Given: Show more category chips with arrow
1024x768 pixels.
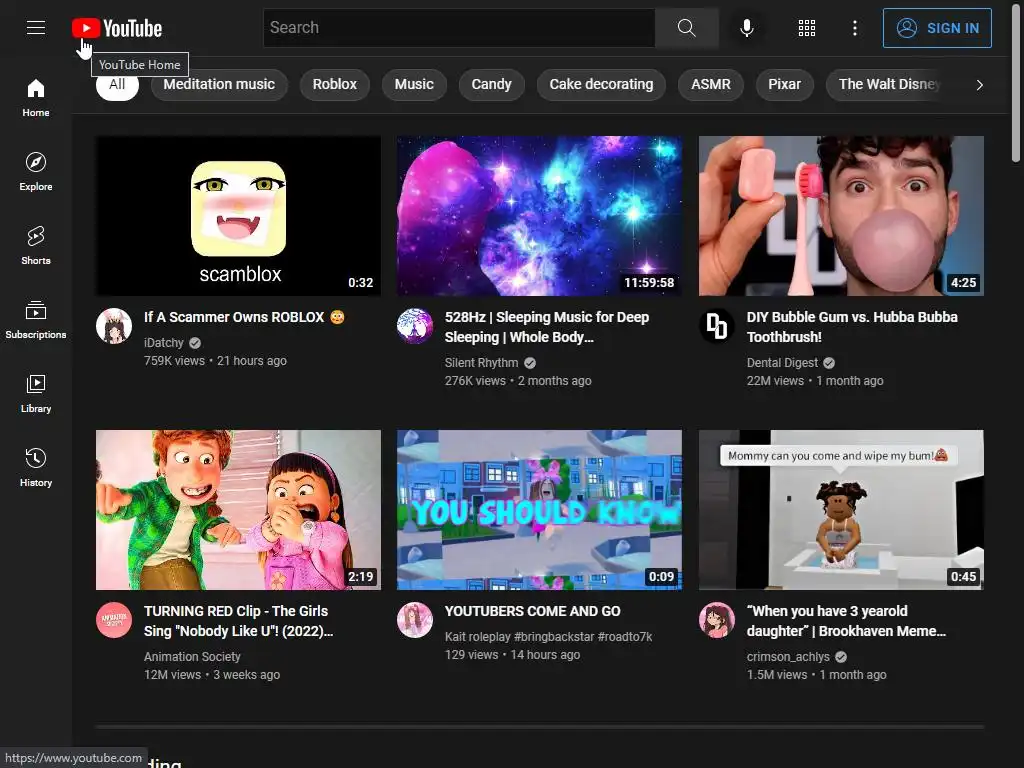Looking at the screenshot, I should [979, 85].
